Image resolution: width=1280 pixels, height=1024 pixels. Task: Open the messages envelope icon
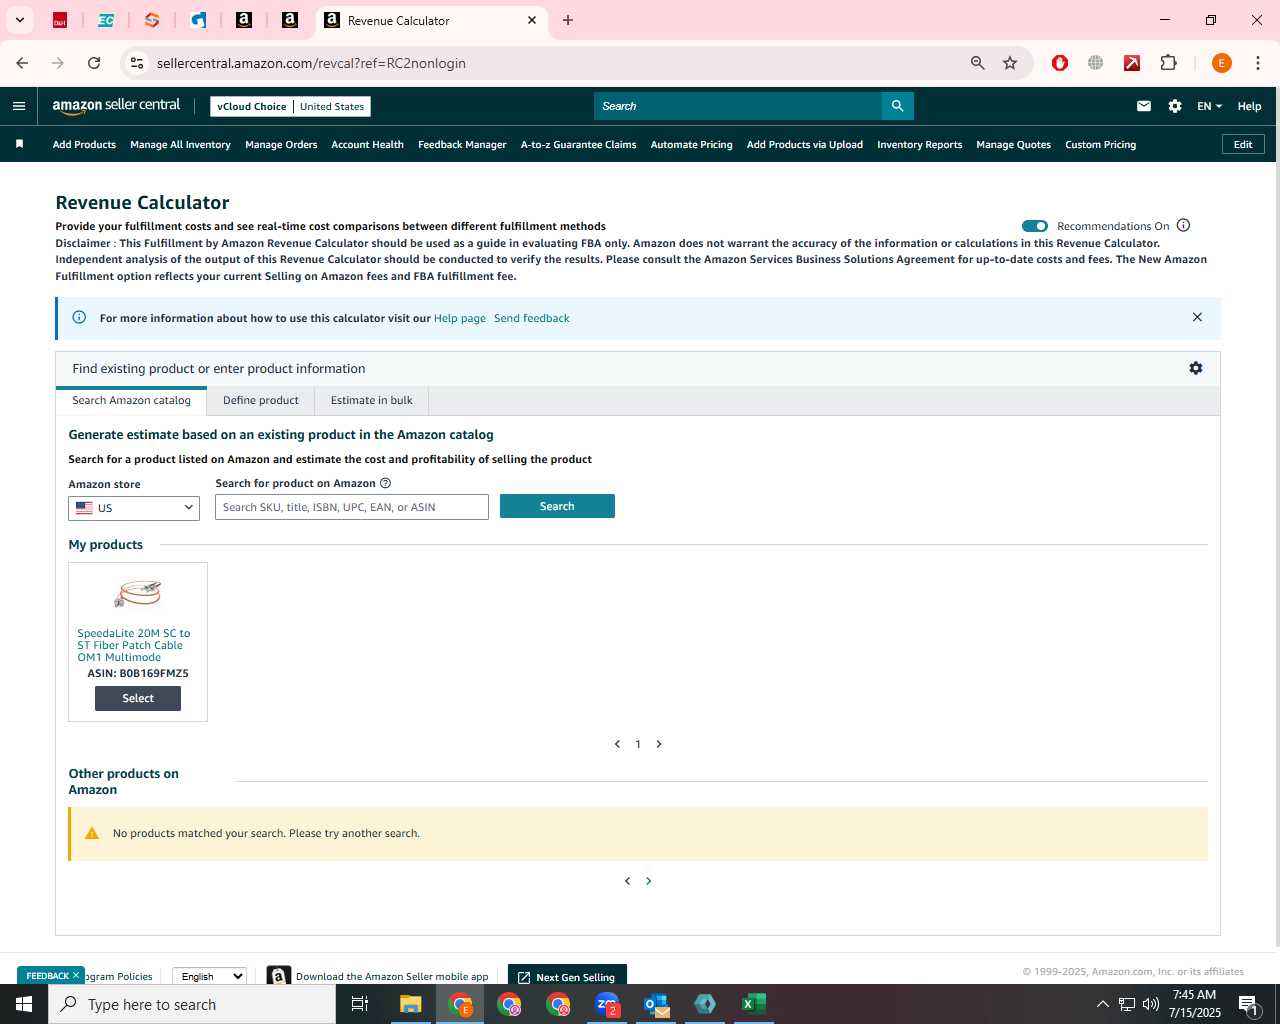pyautogui.click(x=1144, y=106)
